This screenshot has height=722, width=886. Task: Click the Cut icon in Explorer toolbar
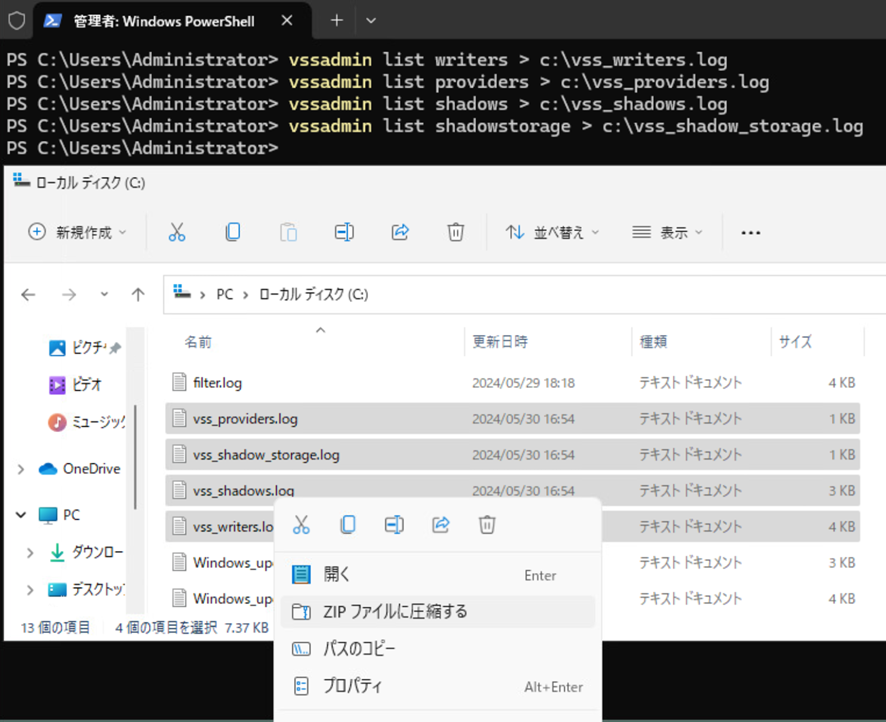177,232
